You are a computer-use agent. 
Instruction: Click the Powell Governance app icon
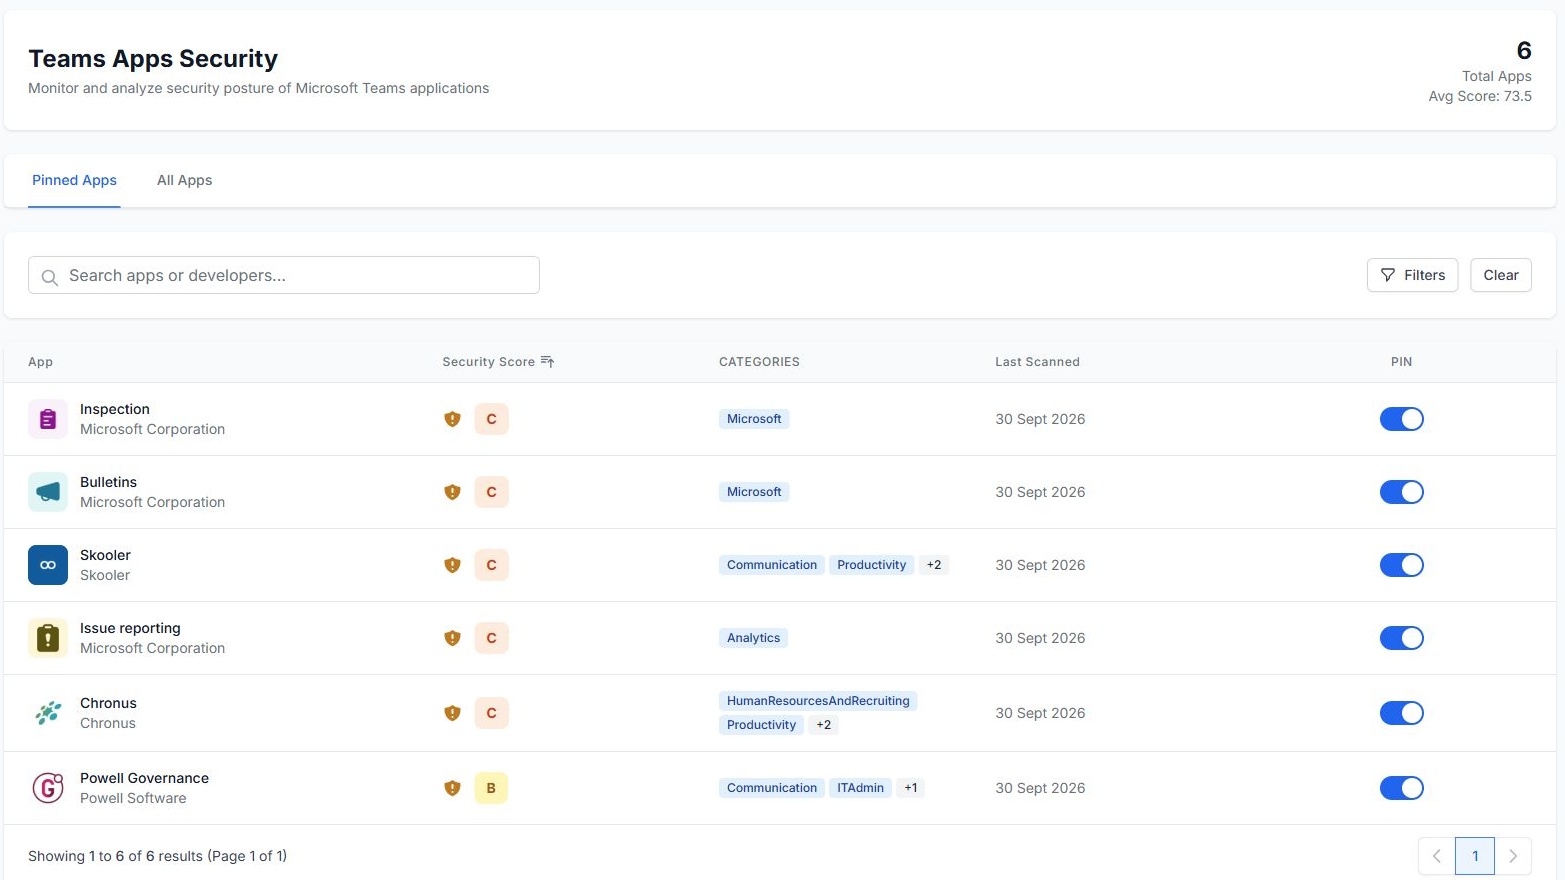click(48, 788)
